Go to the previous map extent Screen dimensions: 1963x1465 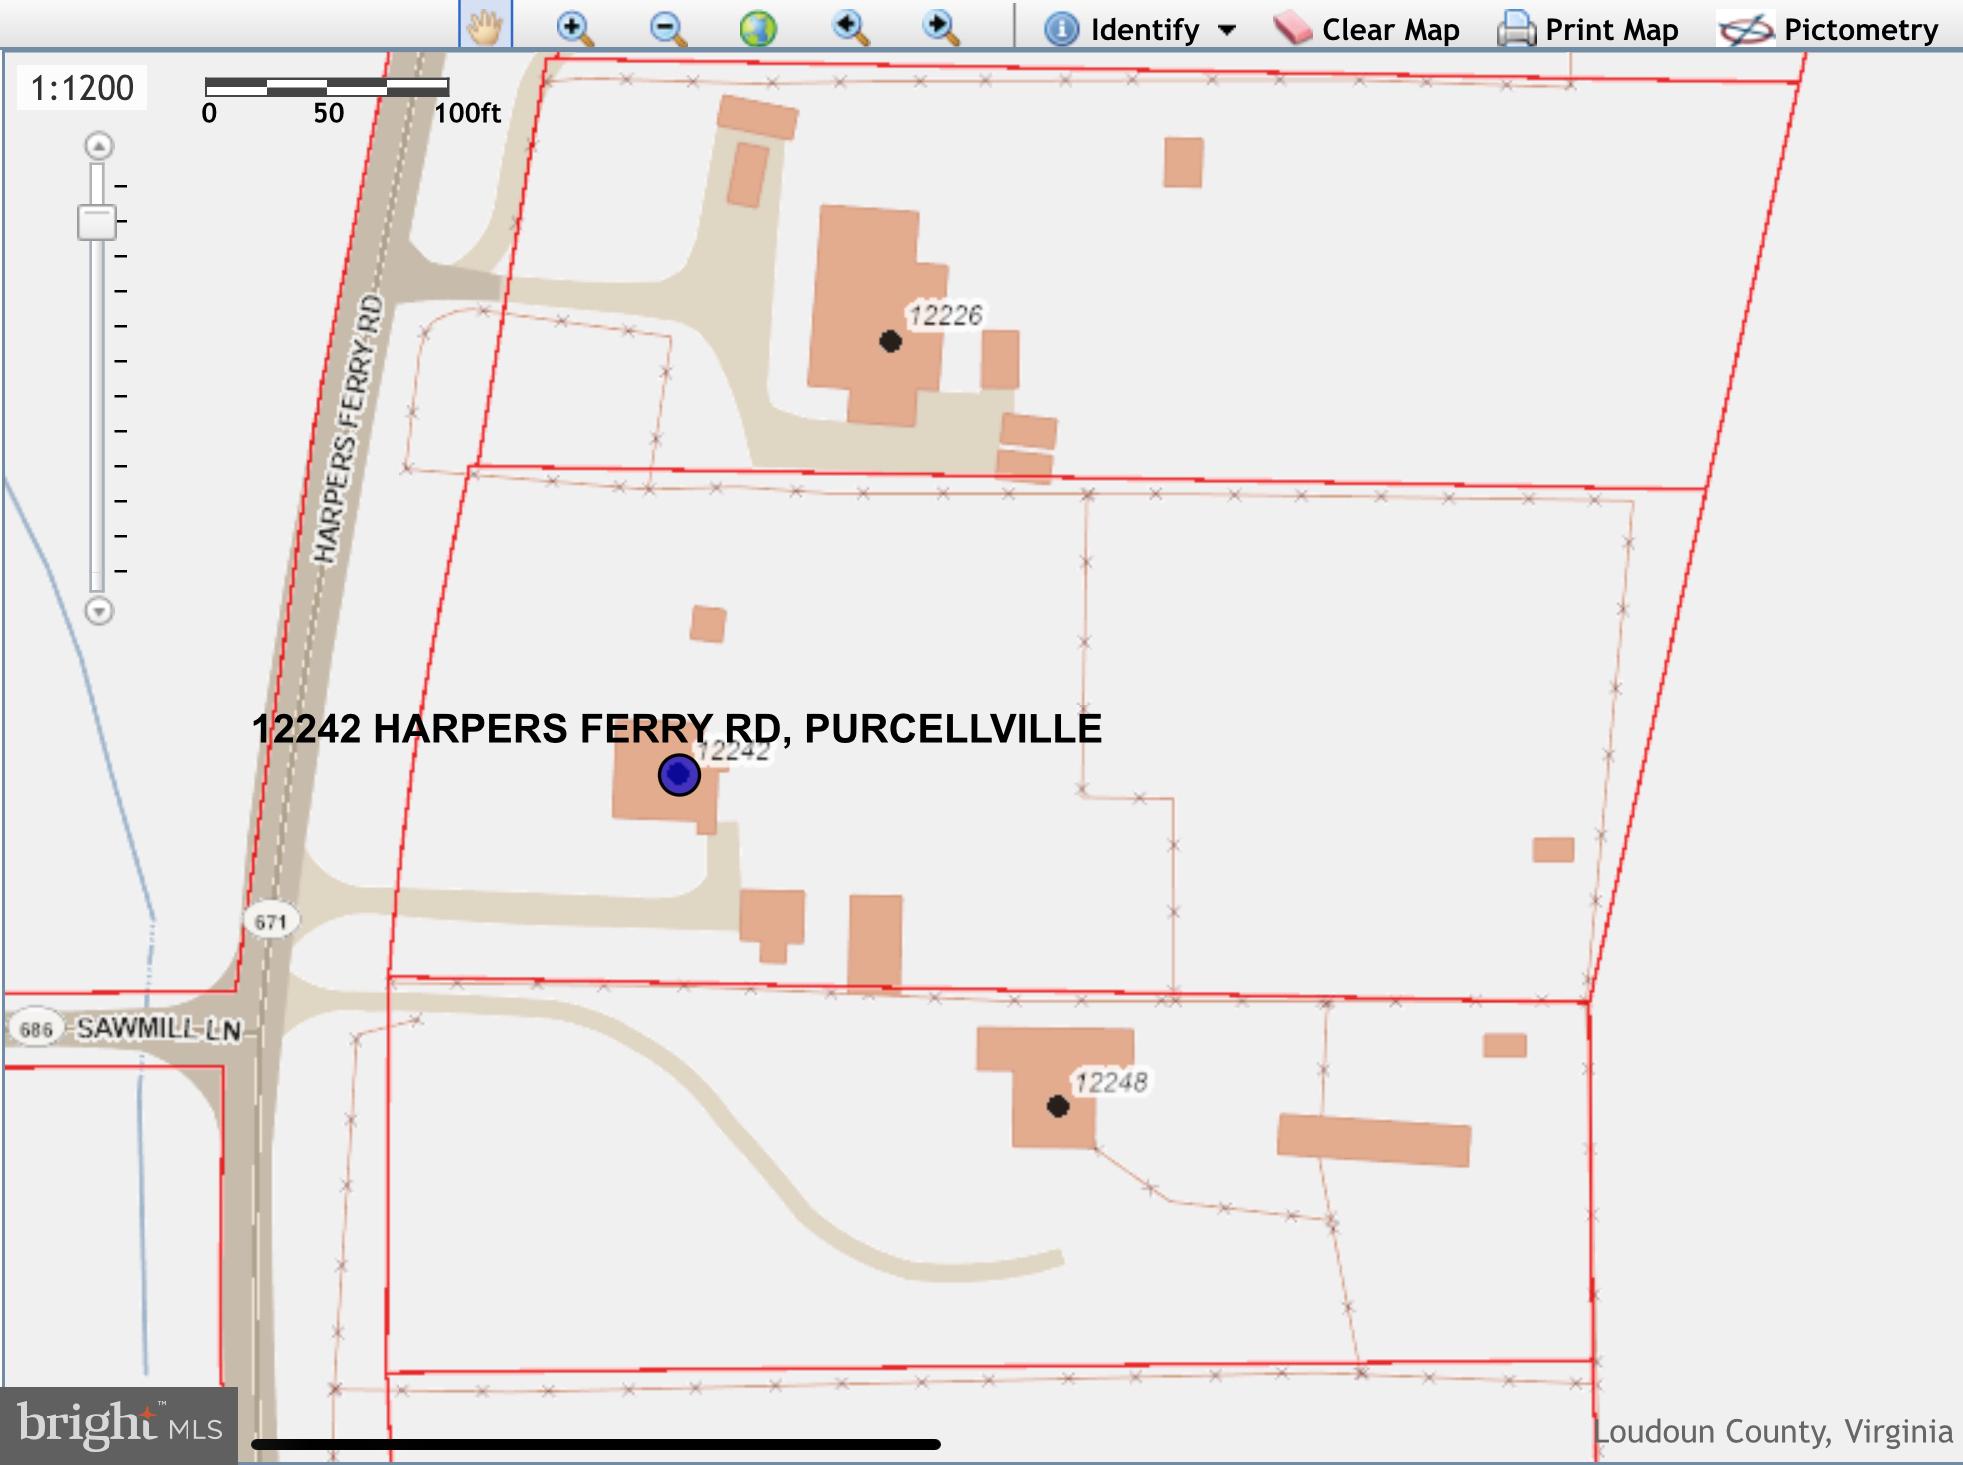(850, 28)
